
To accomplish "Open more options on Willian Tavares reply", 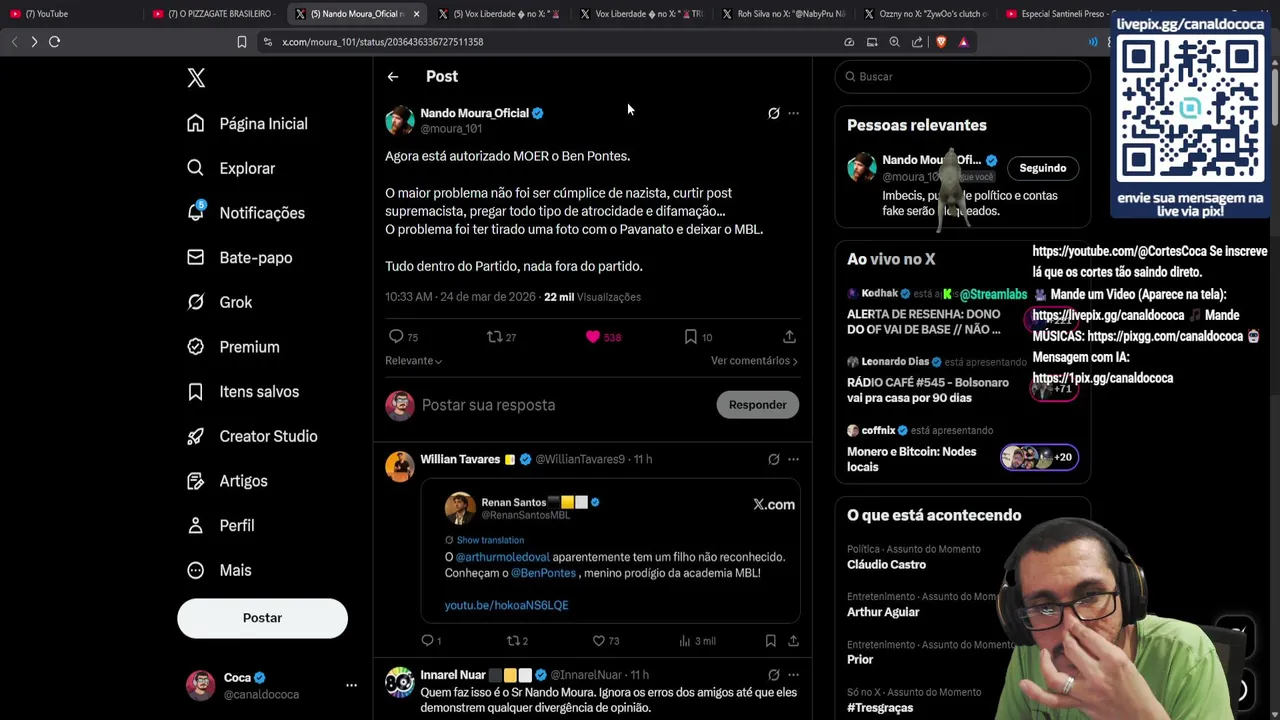I will [793, 459].
